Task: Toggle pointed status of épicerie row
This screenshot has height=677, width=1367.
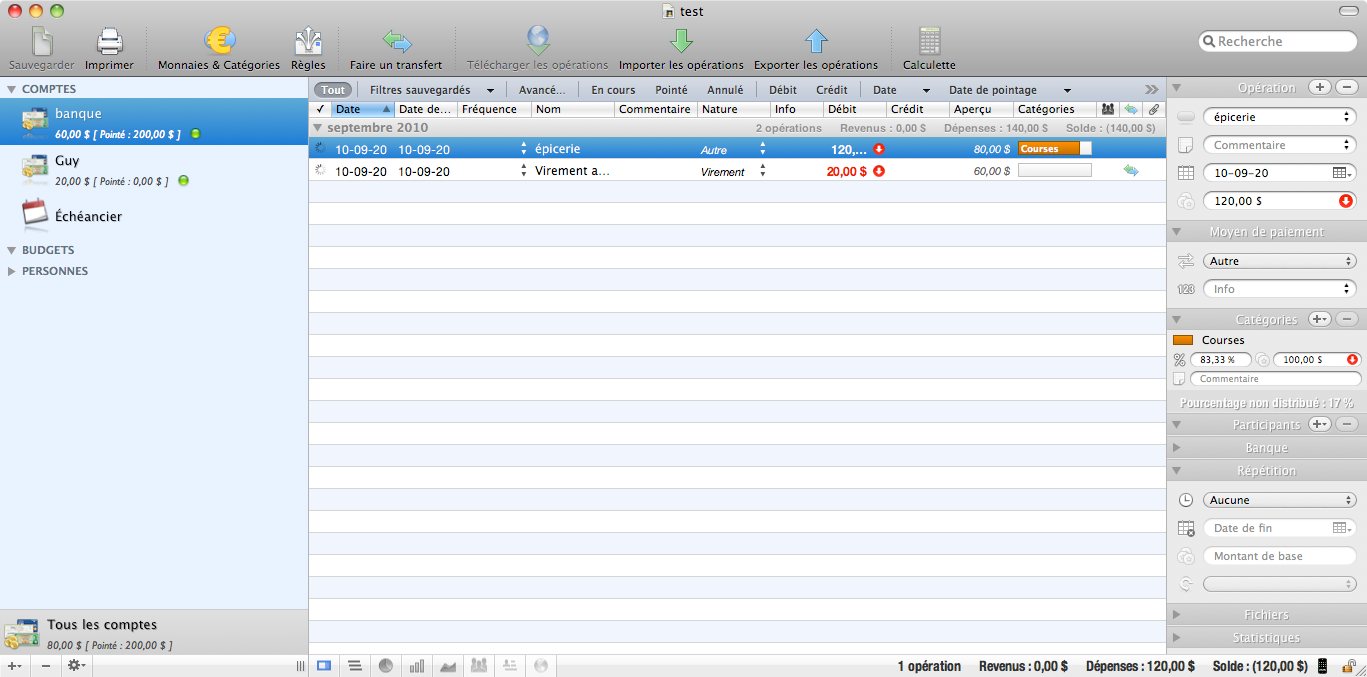Action: click(320, 149)
